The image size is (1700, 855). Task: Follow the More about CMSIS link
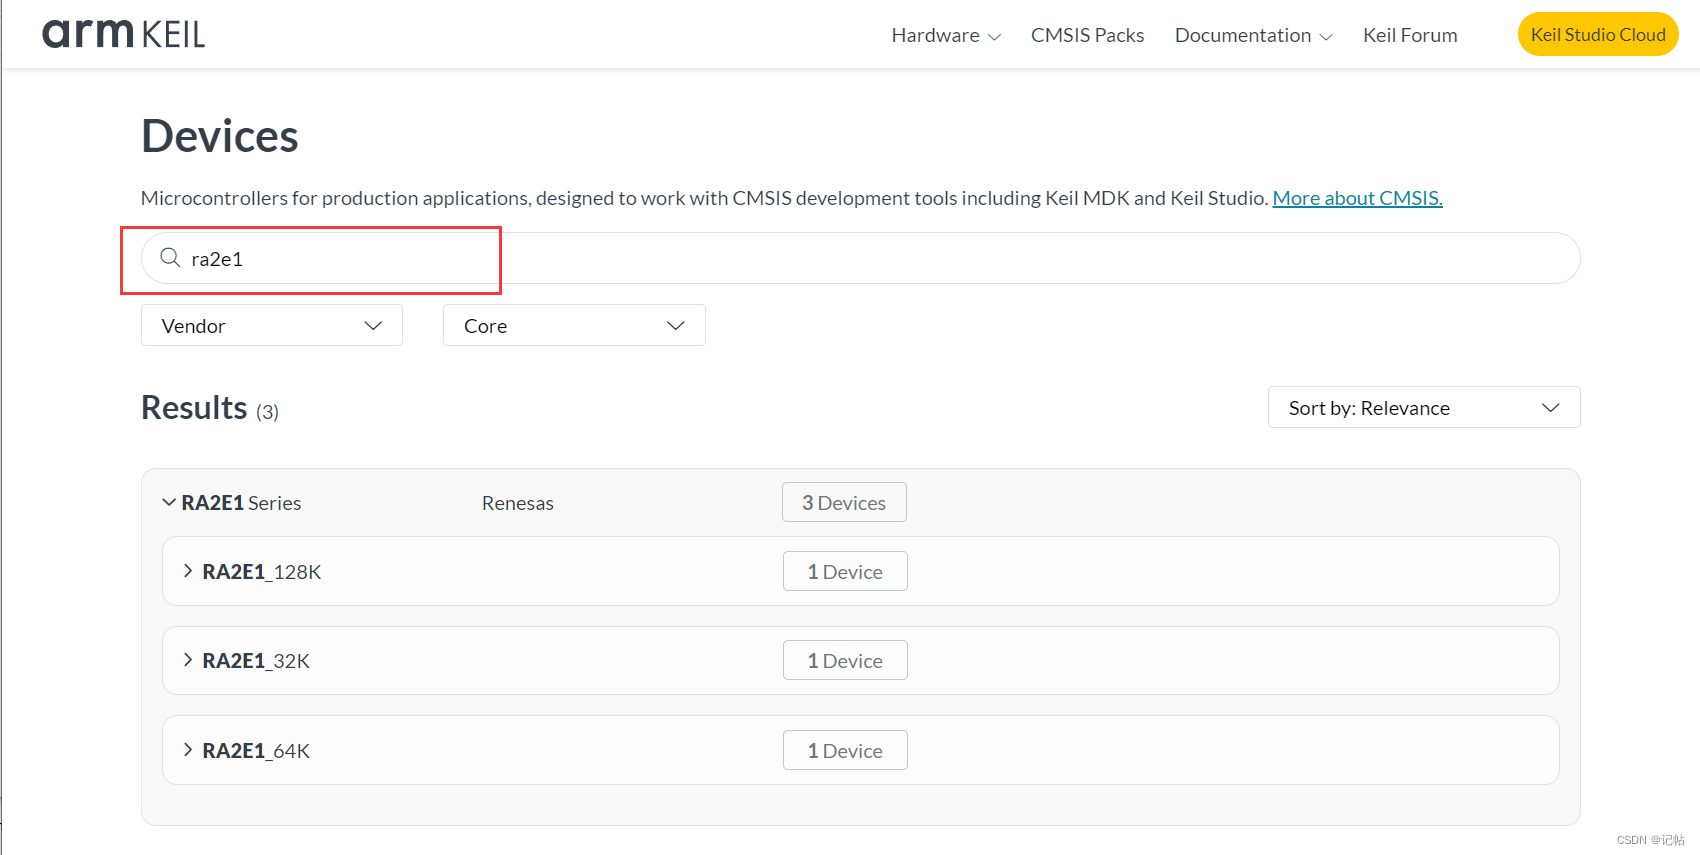[1357, 198]
